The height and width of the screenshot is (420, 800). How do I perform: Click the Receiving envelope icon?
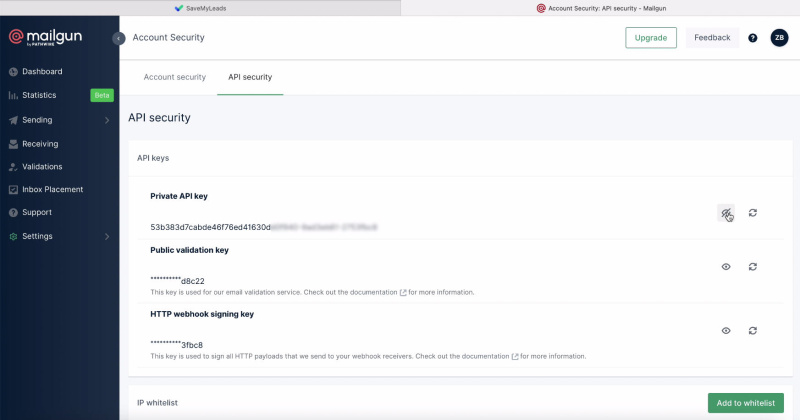13,144
